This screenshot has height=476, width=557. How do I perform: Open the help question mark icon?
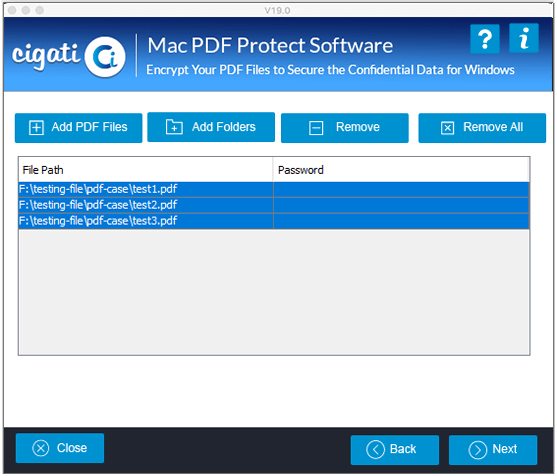click(485, 39)
